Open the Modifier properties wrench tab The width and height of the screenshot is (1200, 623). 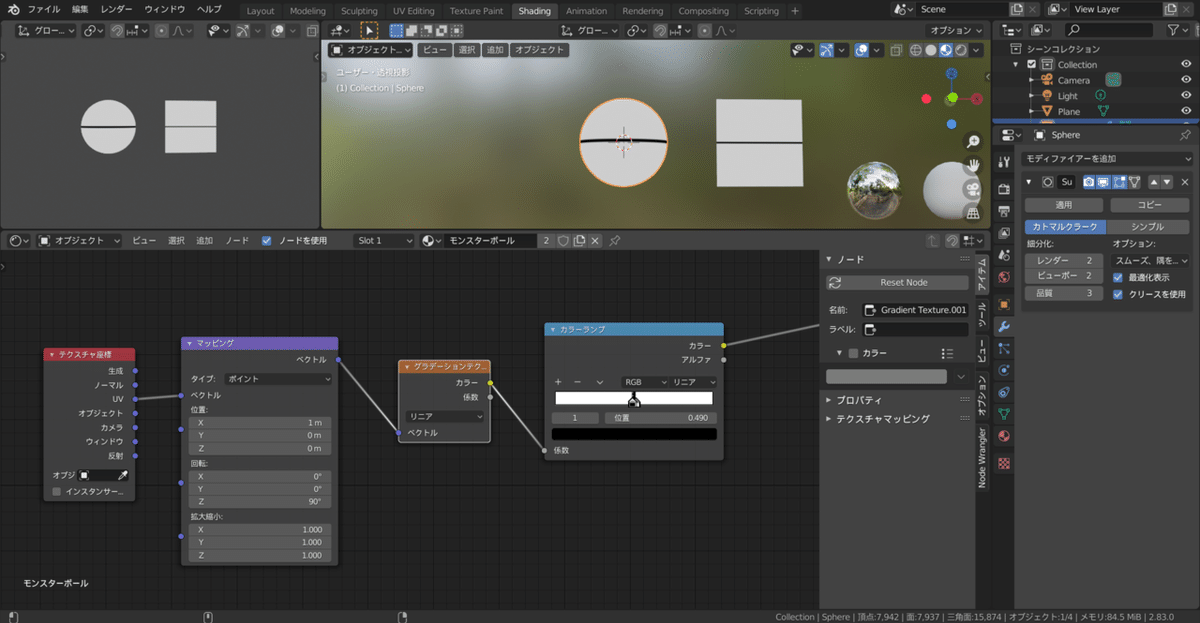1004,326
